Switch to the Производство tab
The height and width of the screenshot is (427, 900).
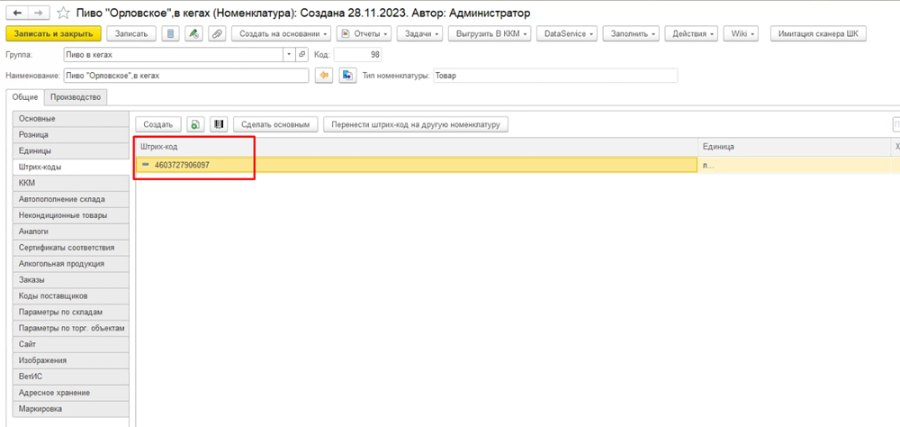point(75,98)
